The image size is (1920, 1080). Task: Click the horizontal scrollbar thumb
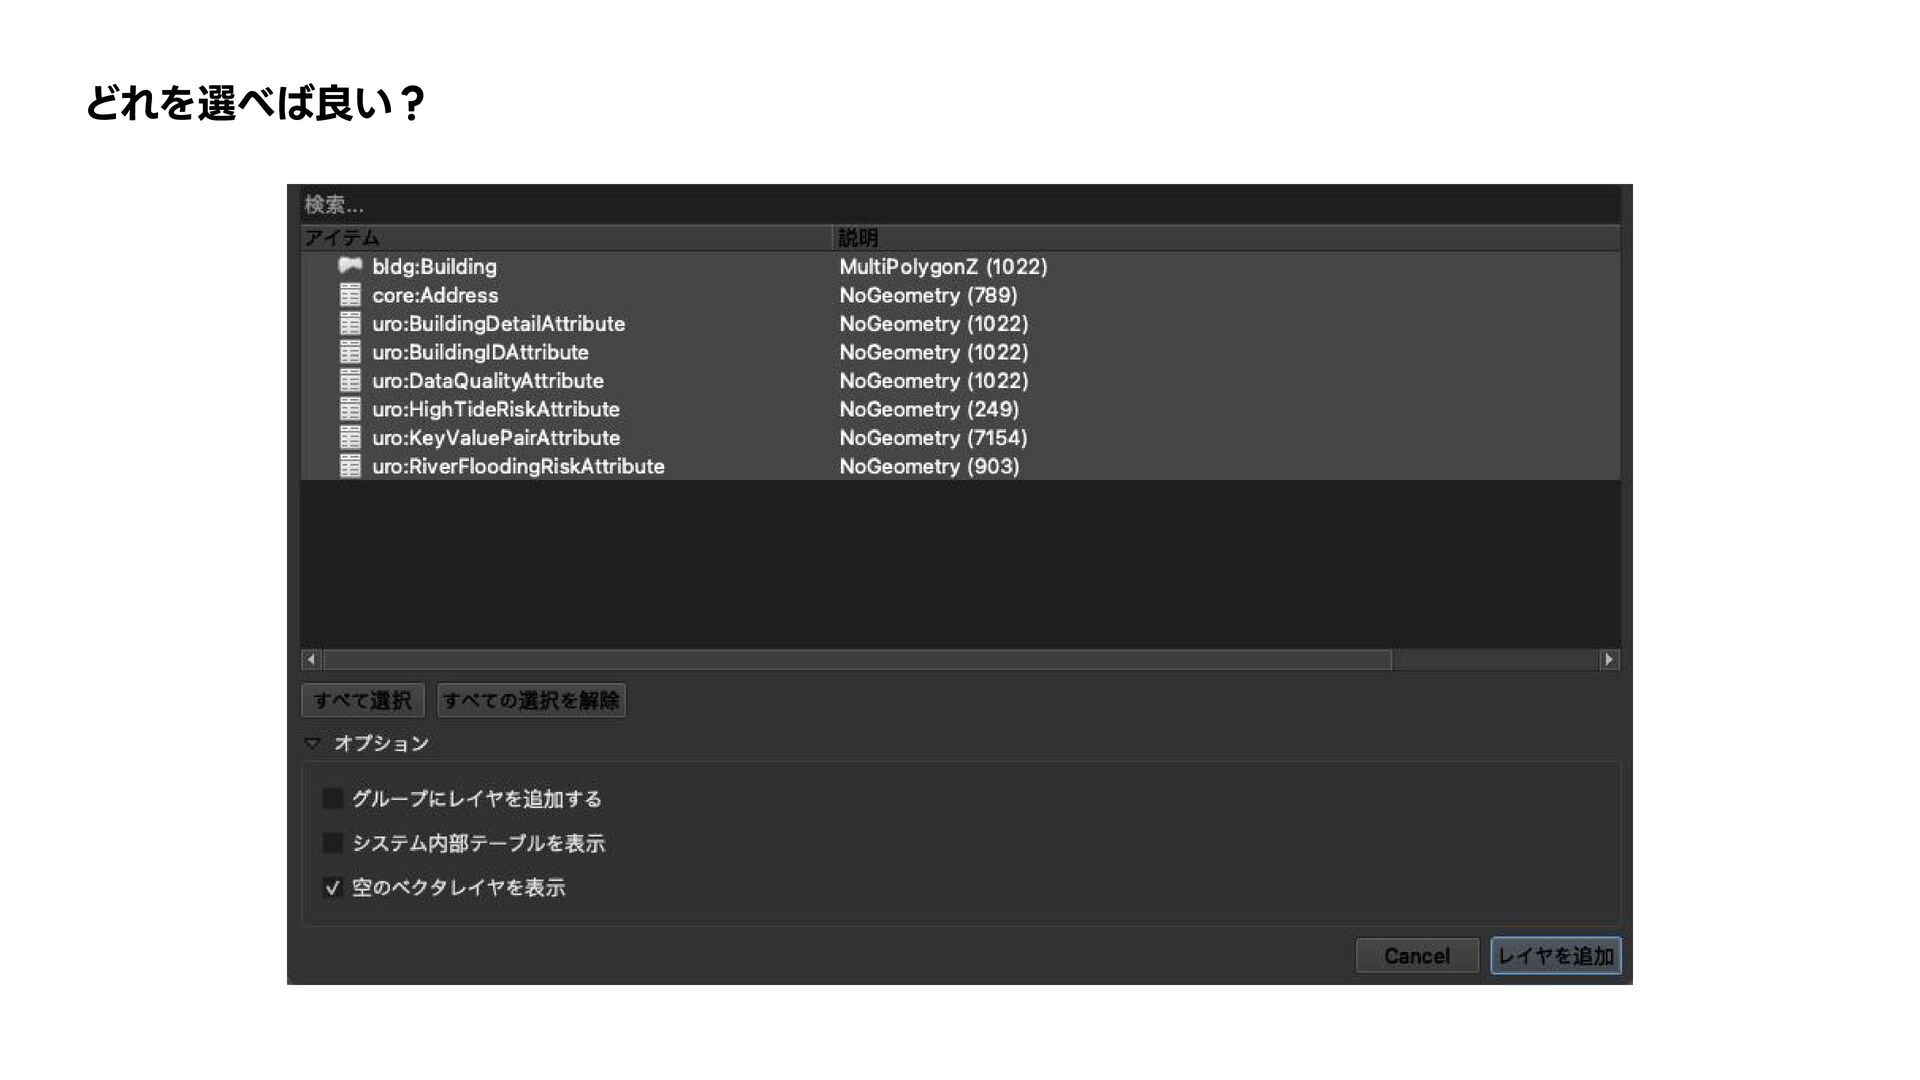pos(857,659)
